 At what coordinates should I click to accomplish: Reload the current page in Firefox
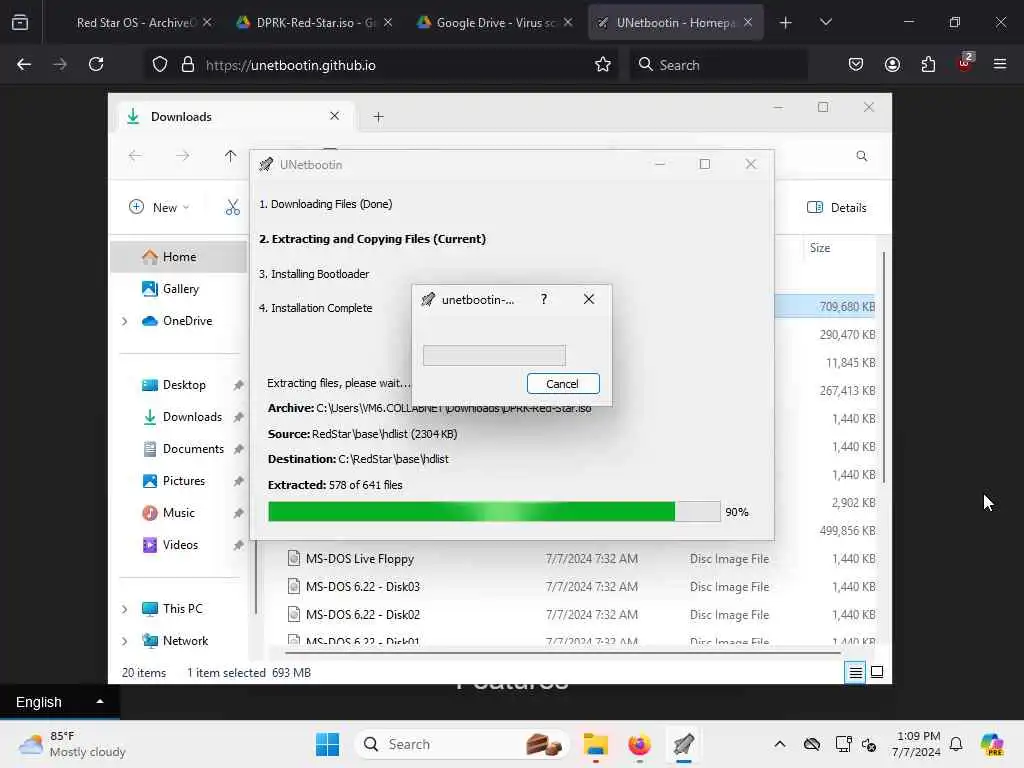96,64
